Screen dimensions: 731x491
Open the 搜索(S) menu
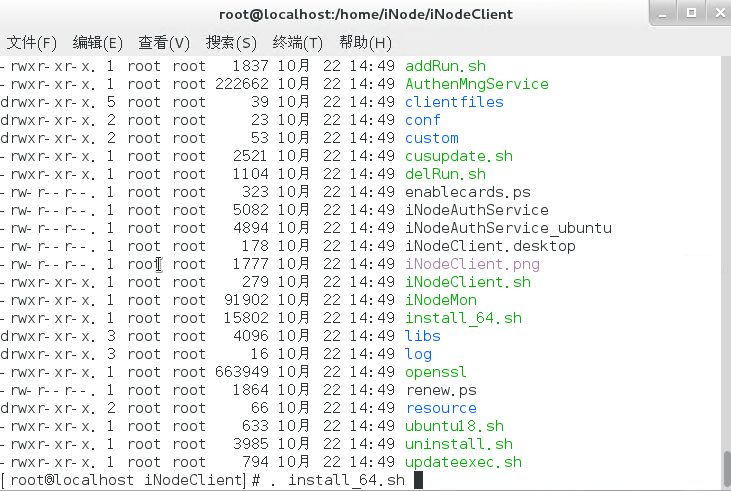click(231, 43)
